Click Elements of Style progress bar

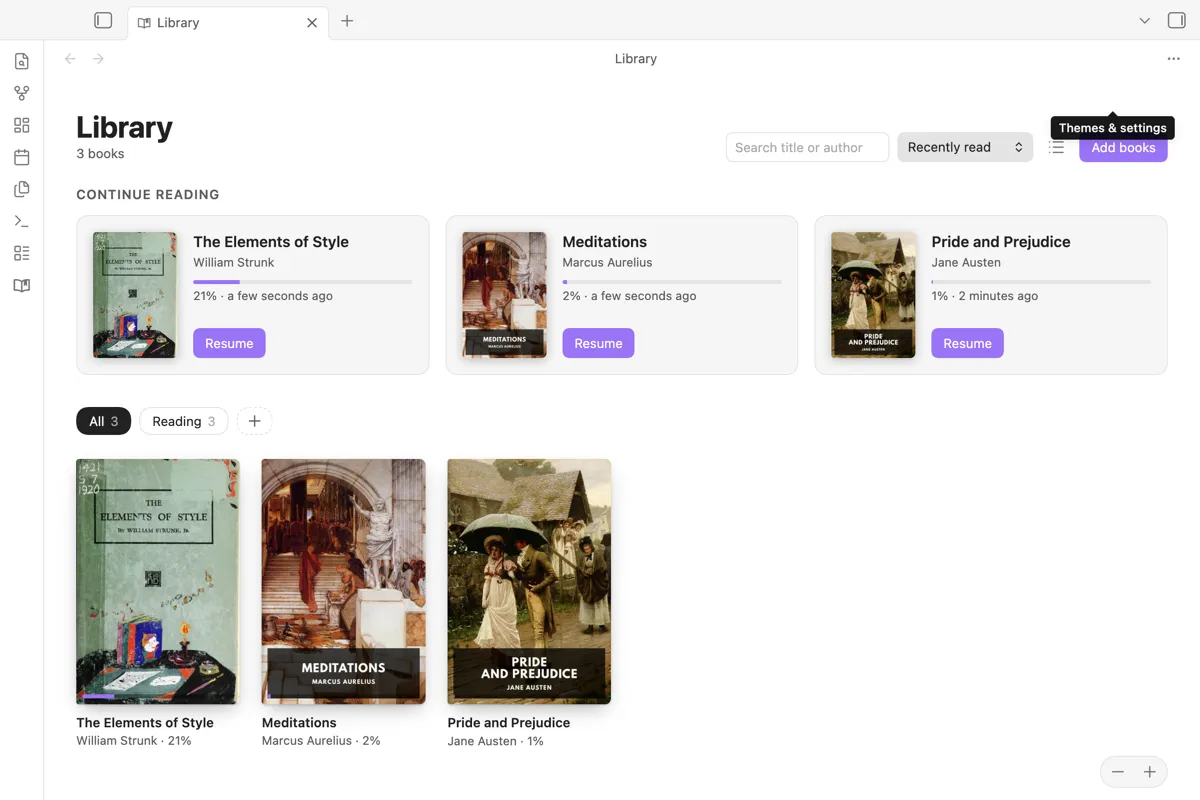tap(302, 282)
